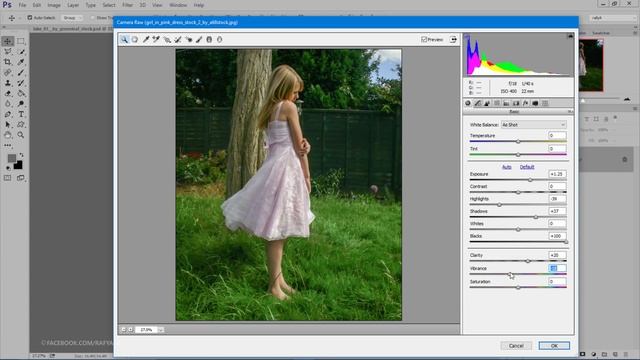Select the Crop tool in Photoshop toolbox

point(8,62)
